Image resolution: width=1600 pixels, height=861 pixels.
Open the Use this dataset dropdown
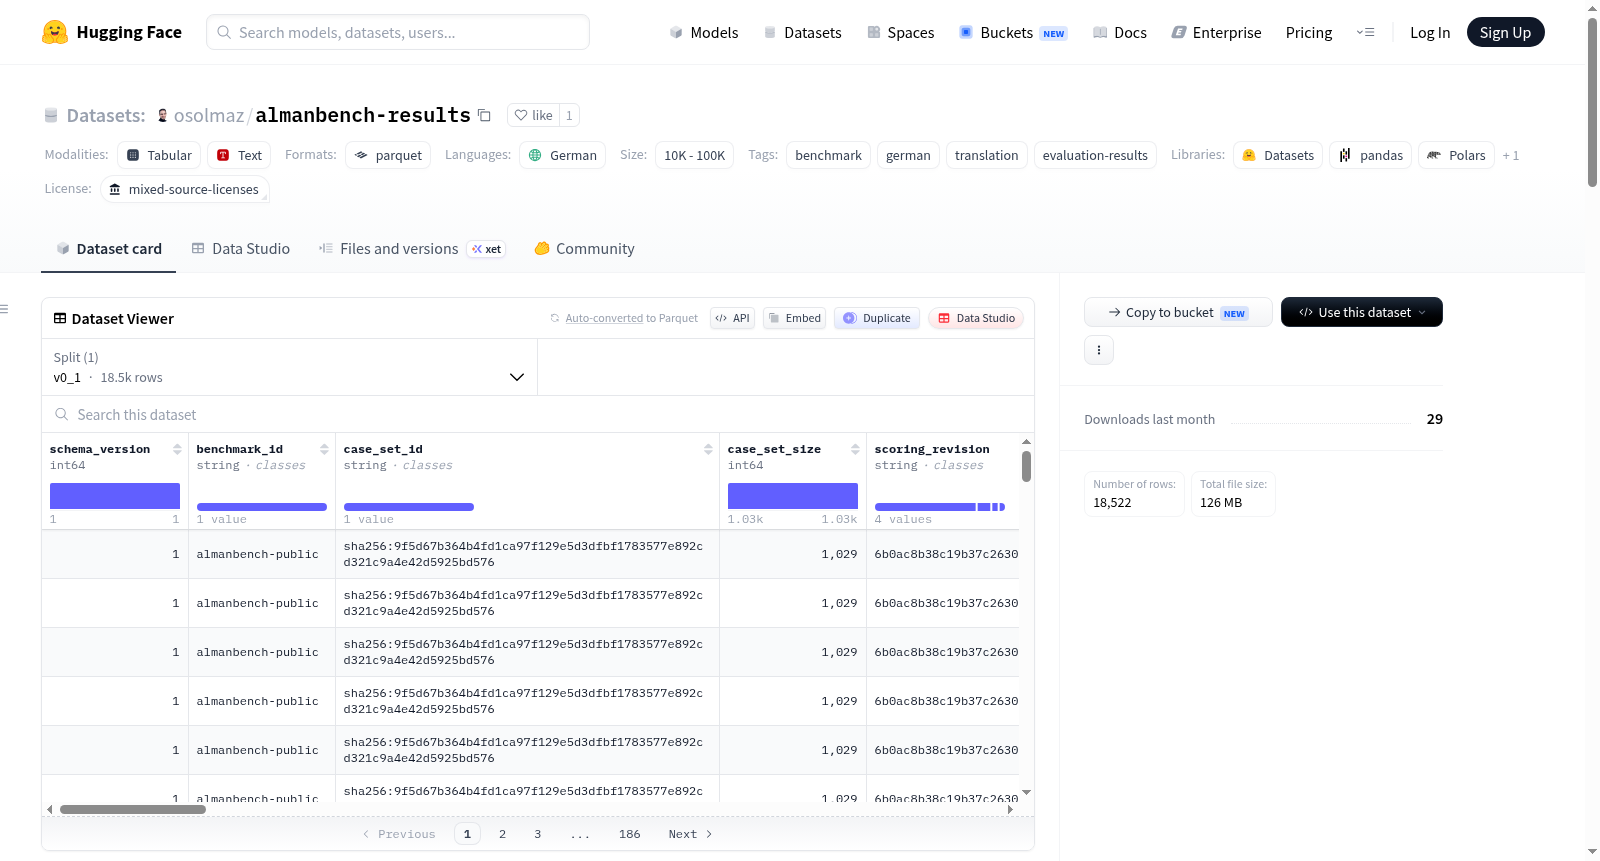(1362, 312)
